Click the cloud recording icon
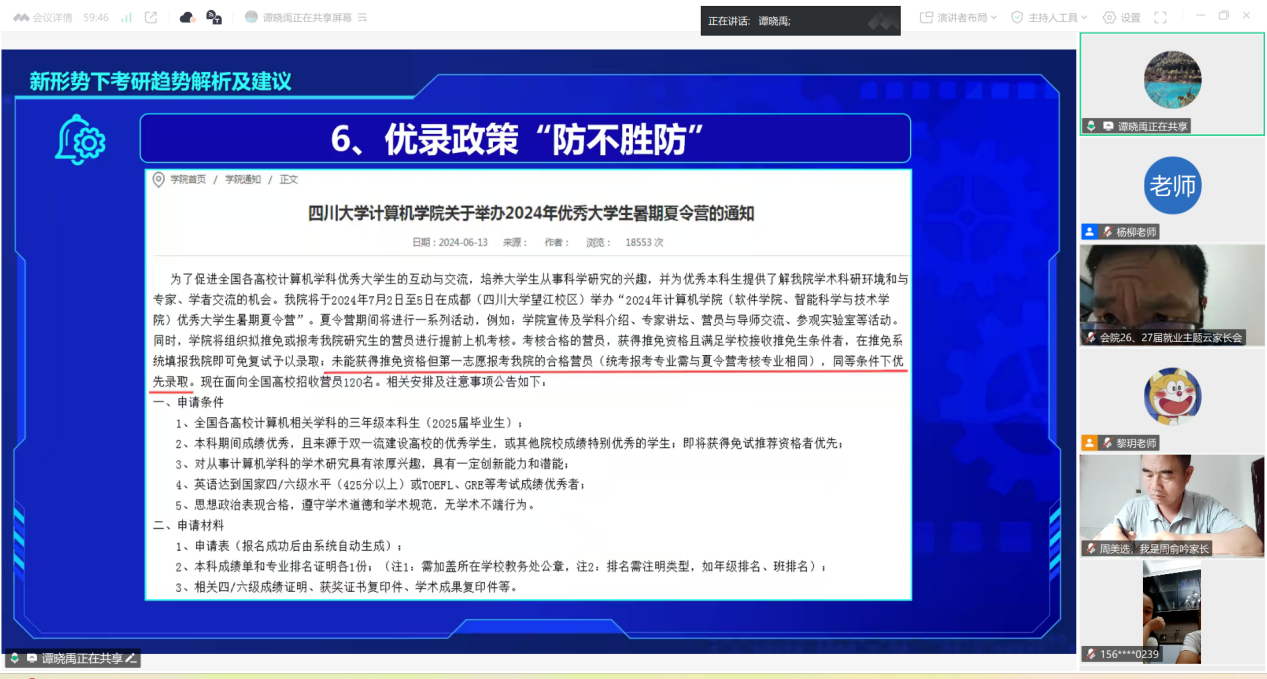This screenshot has height=679, width=1267. 187,17
